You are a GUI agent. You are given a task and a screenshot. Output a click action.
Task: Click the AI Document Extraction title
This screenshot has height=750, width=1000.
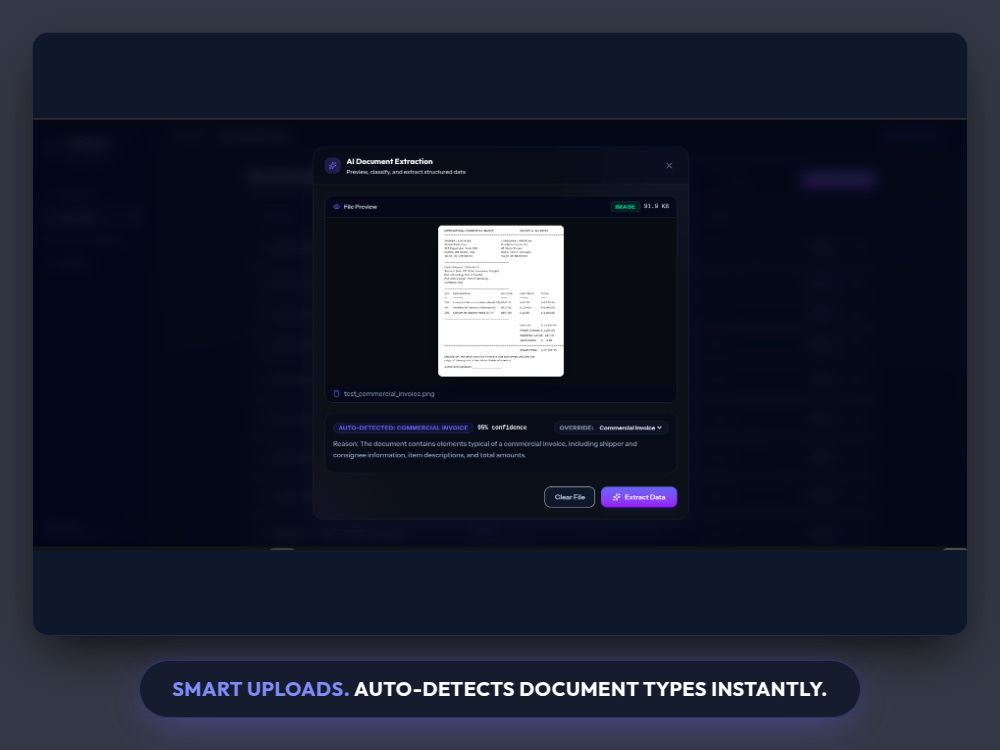click(x=389, y=161)
